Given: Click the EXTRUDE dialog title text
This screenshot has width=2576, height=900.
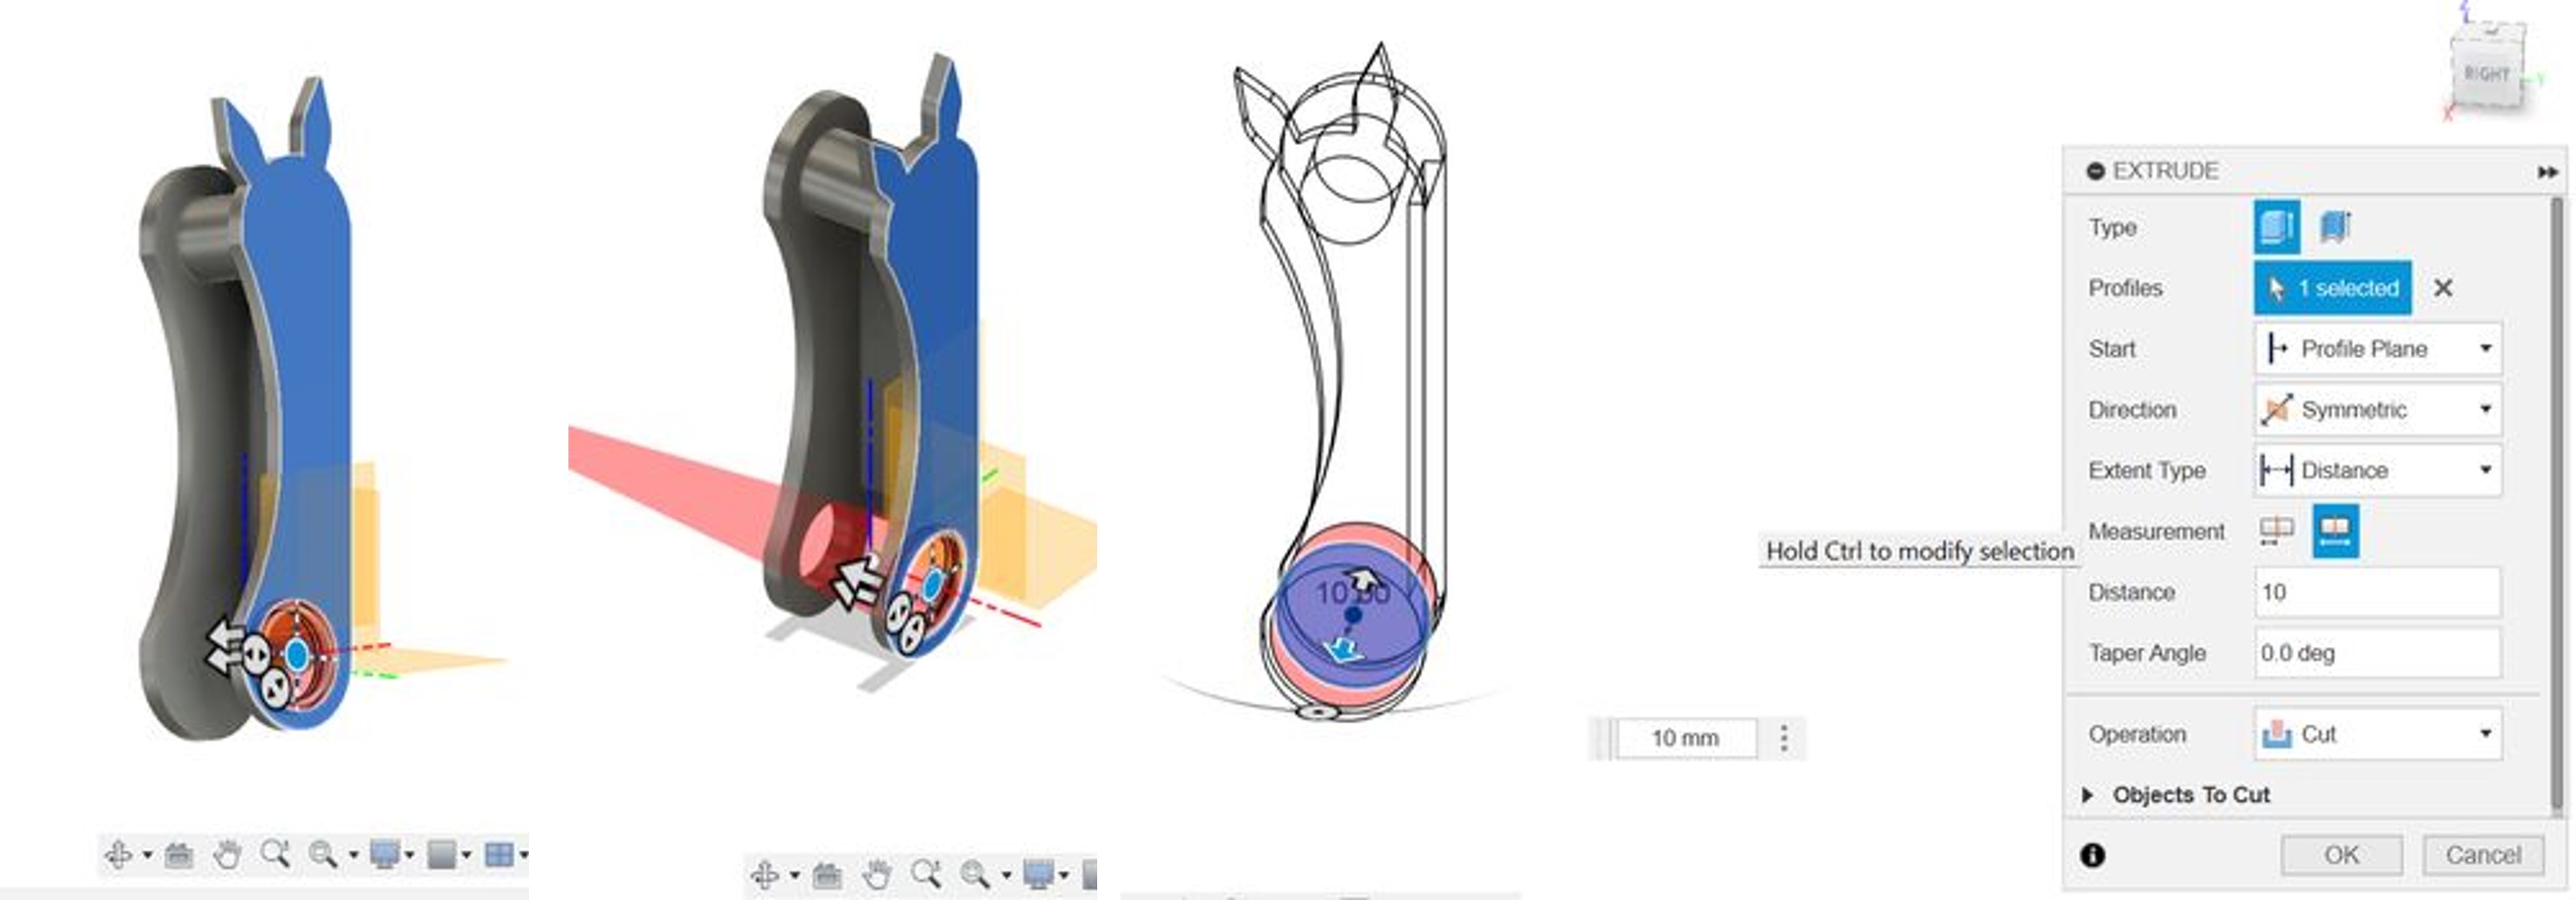Looking at the screenshot, I should coord(2165,171).
